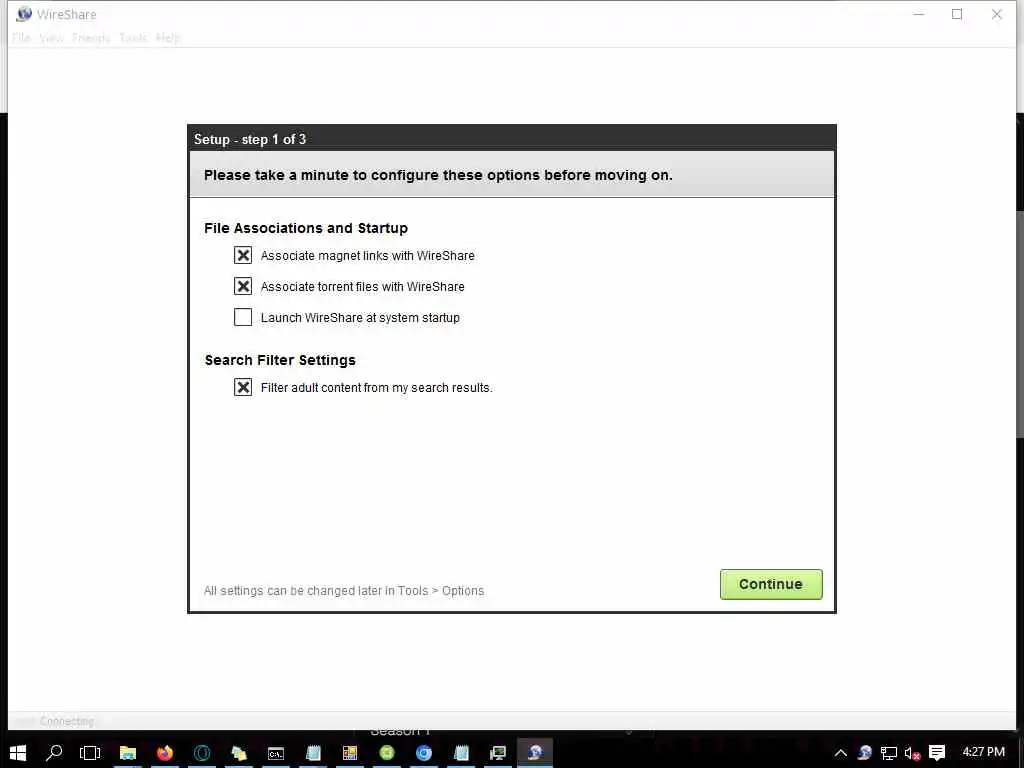Open File Explorer from taskbar
The height and width of the screenshot is (768, 1024).
coord(127,753)
